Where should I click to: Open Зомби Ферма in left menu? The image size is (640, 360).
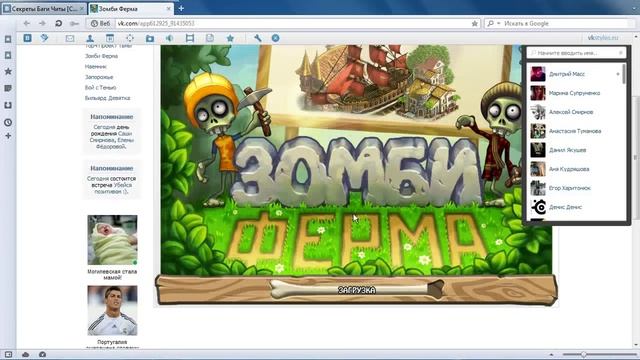tap(101, 56)
